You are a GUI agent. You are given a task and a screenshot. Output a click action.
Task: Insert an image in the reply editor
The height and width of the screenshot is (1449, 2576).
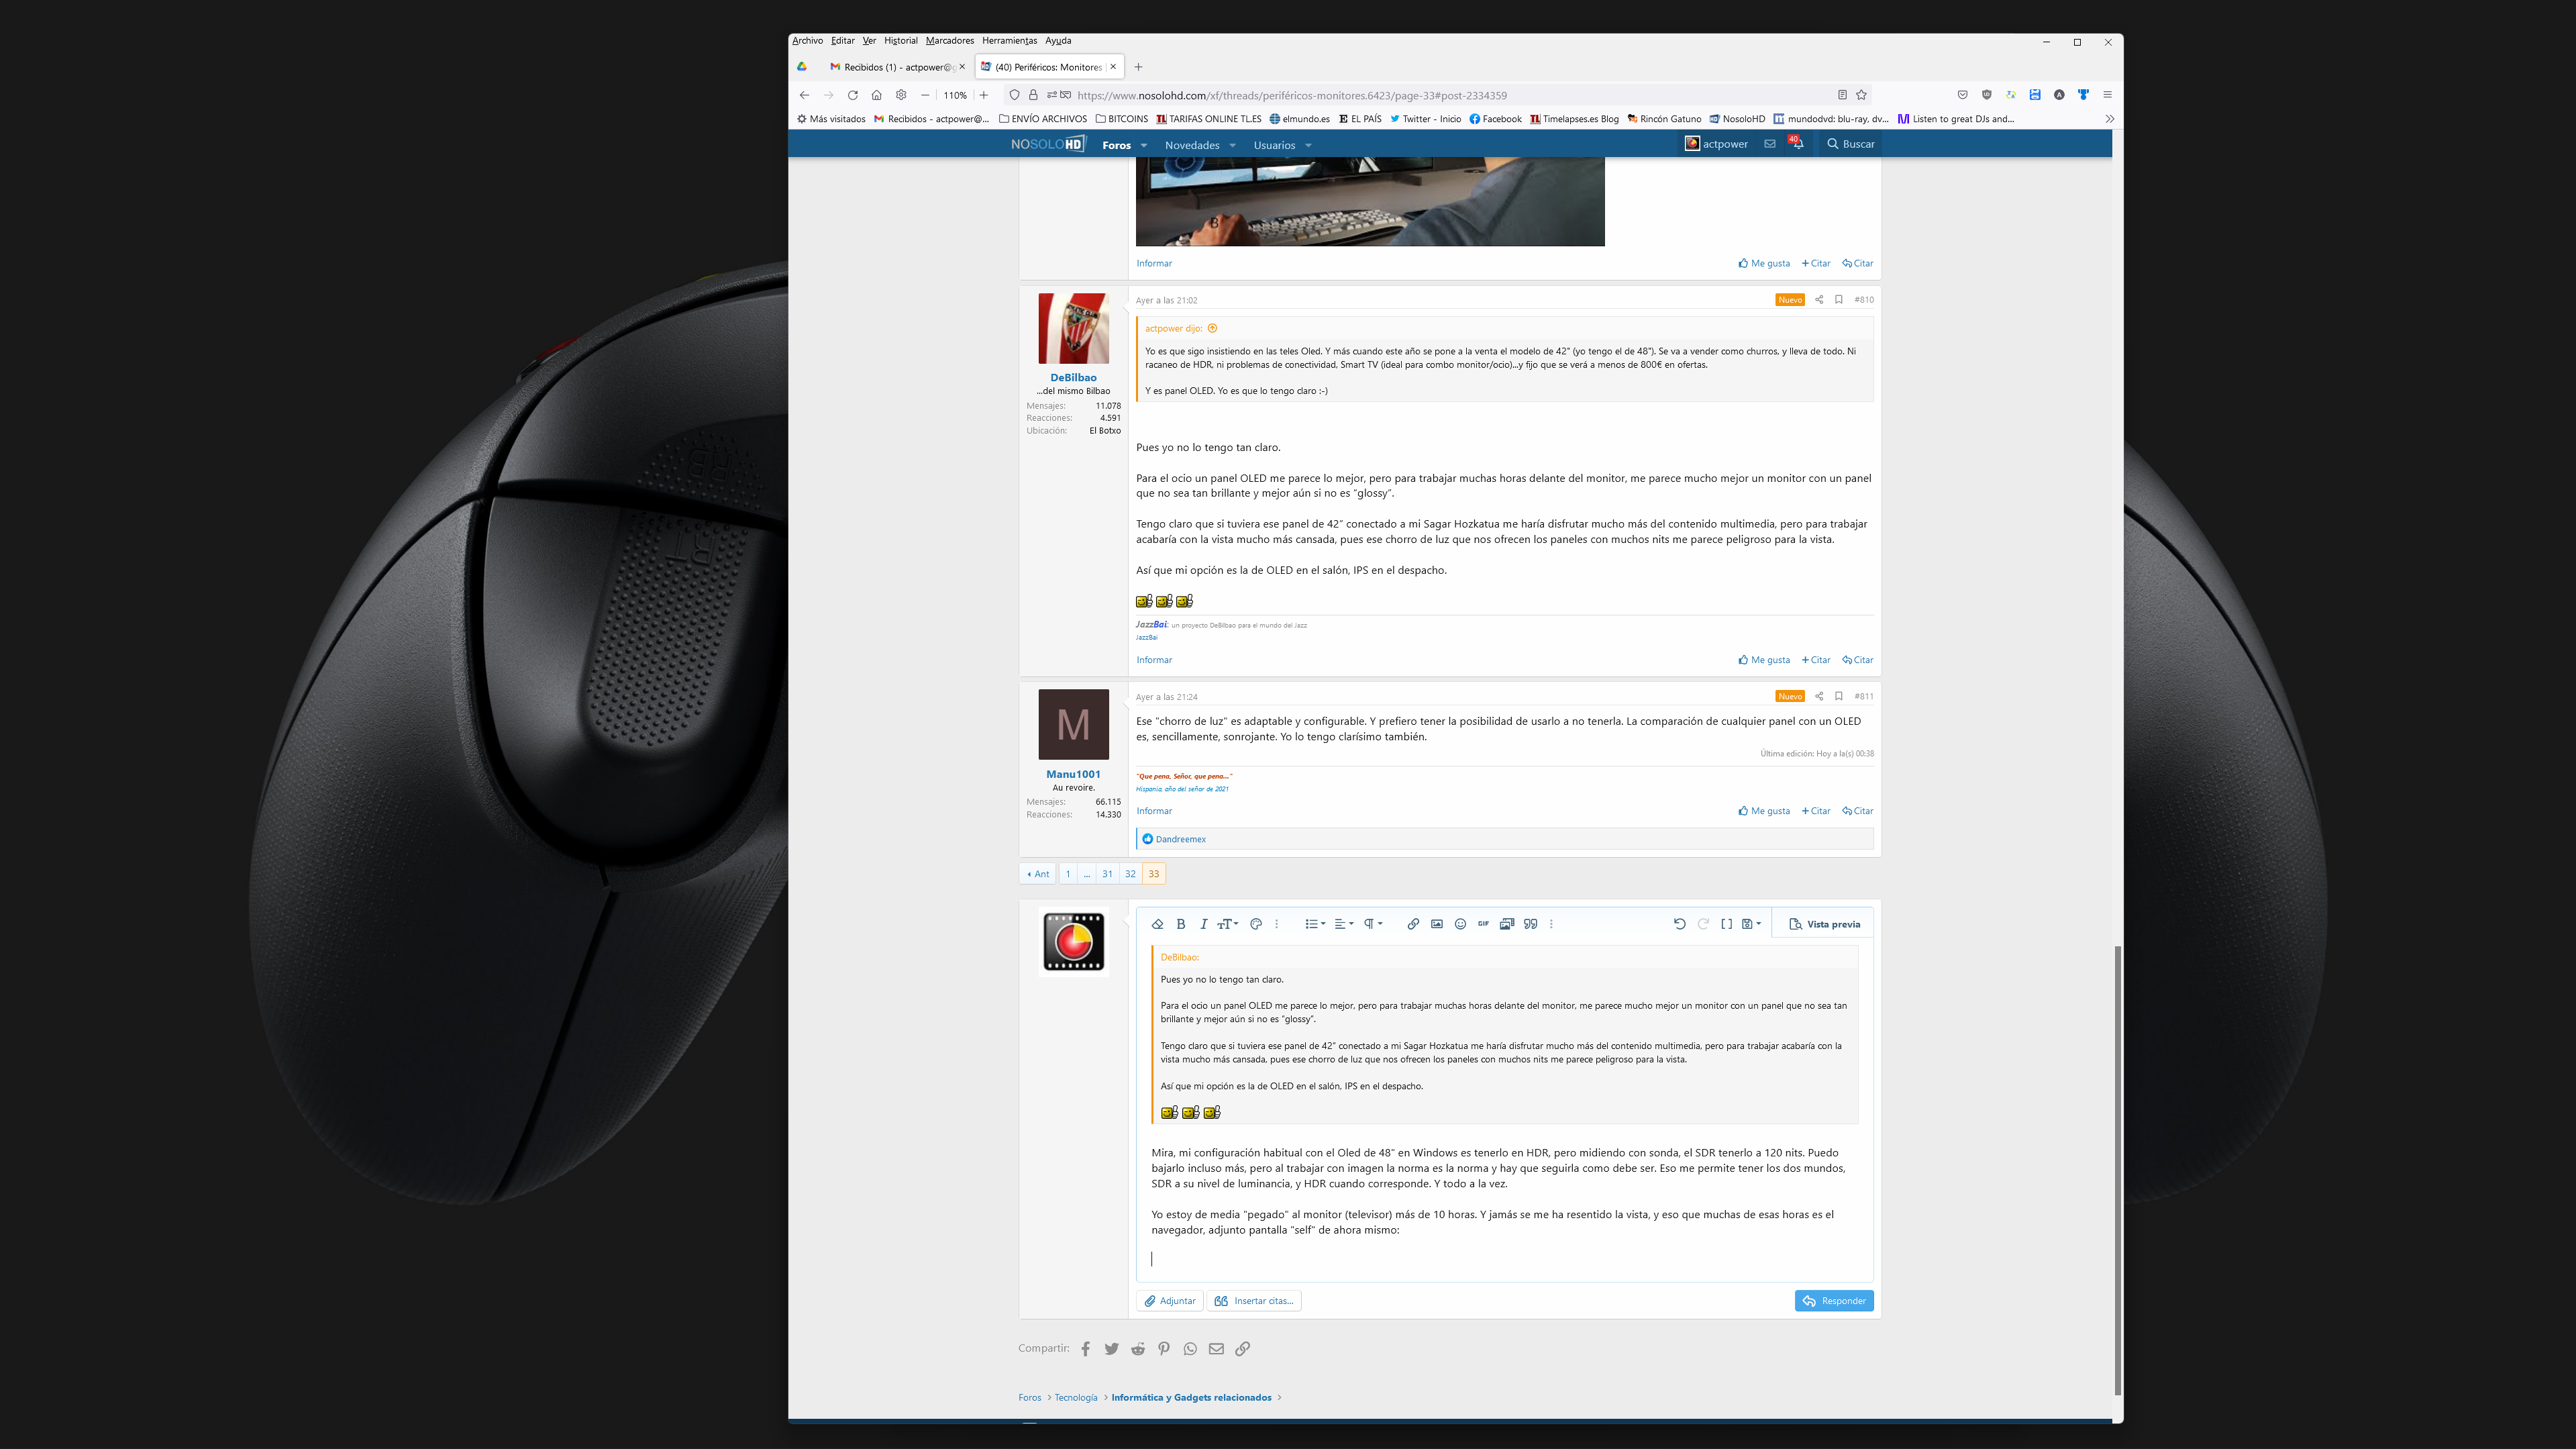[1437, 924]
